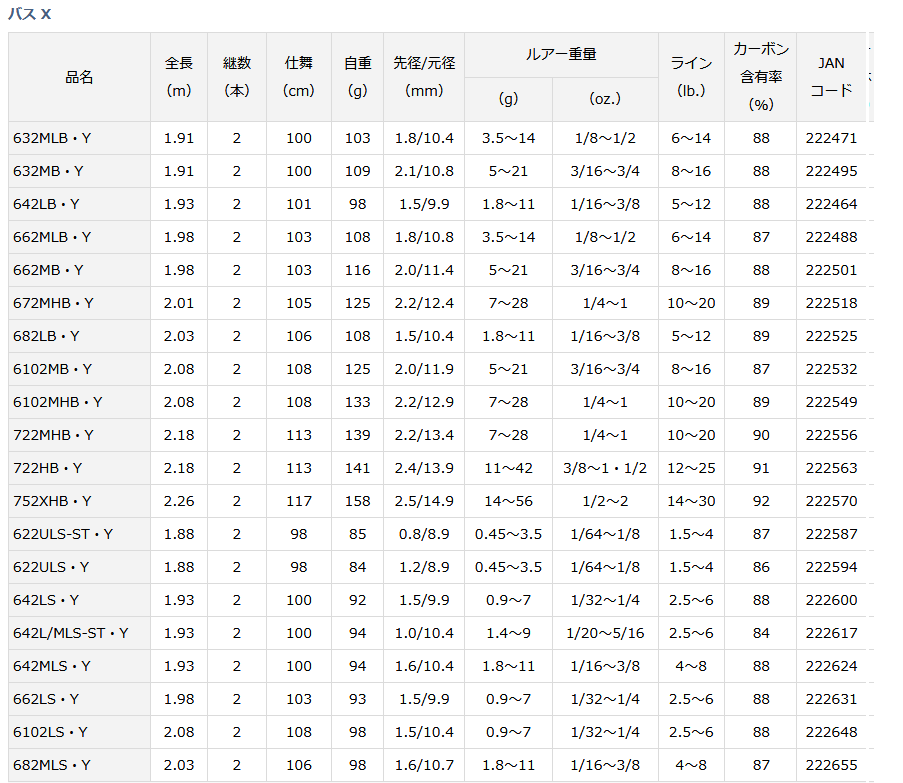Select the ルアー重量 column header
Screen dimensions: 903x783
(x=561, y=55)
